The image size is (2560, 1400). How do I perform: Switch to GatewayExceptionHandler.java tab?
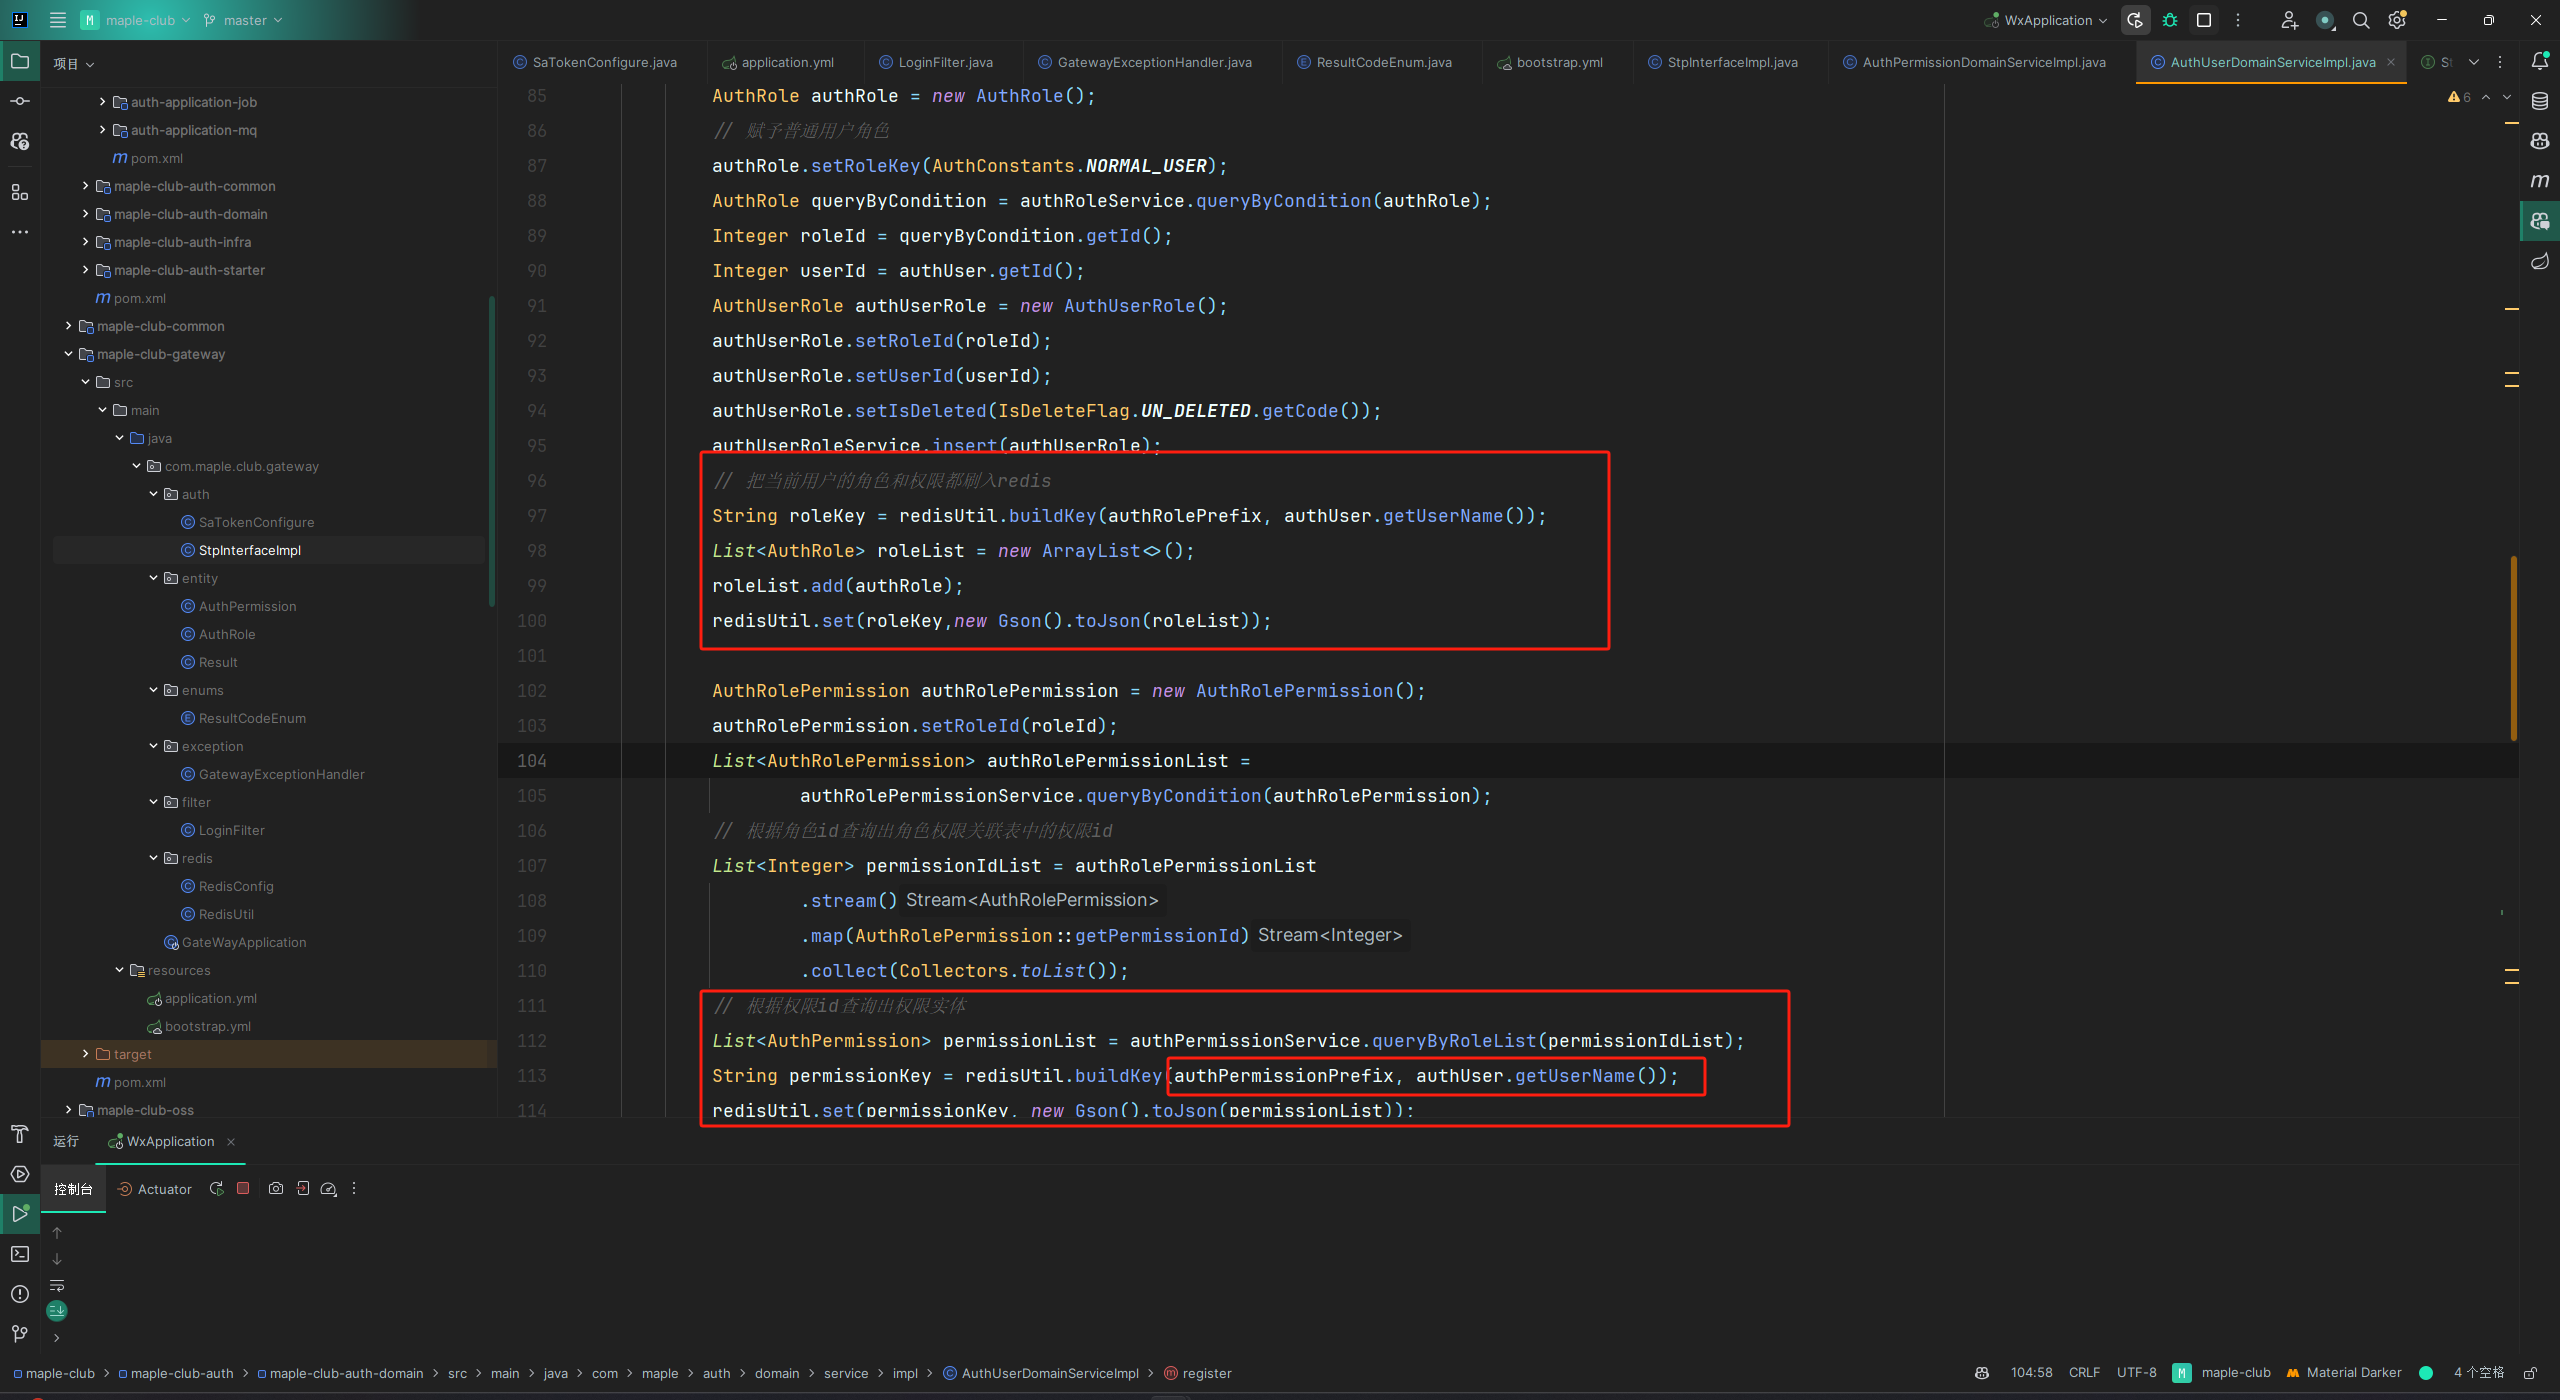click(x=1145, y=62)
